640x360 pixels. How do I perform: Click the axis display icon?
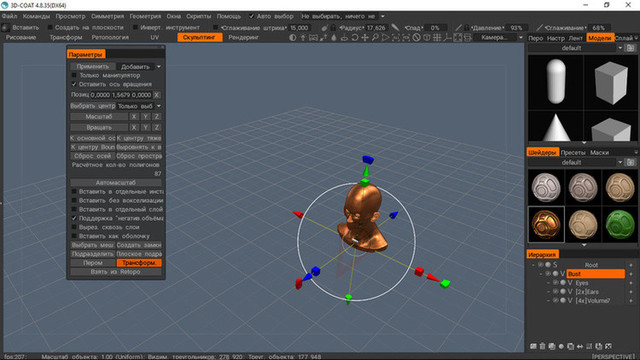pos(447,38)
